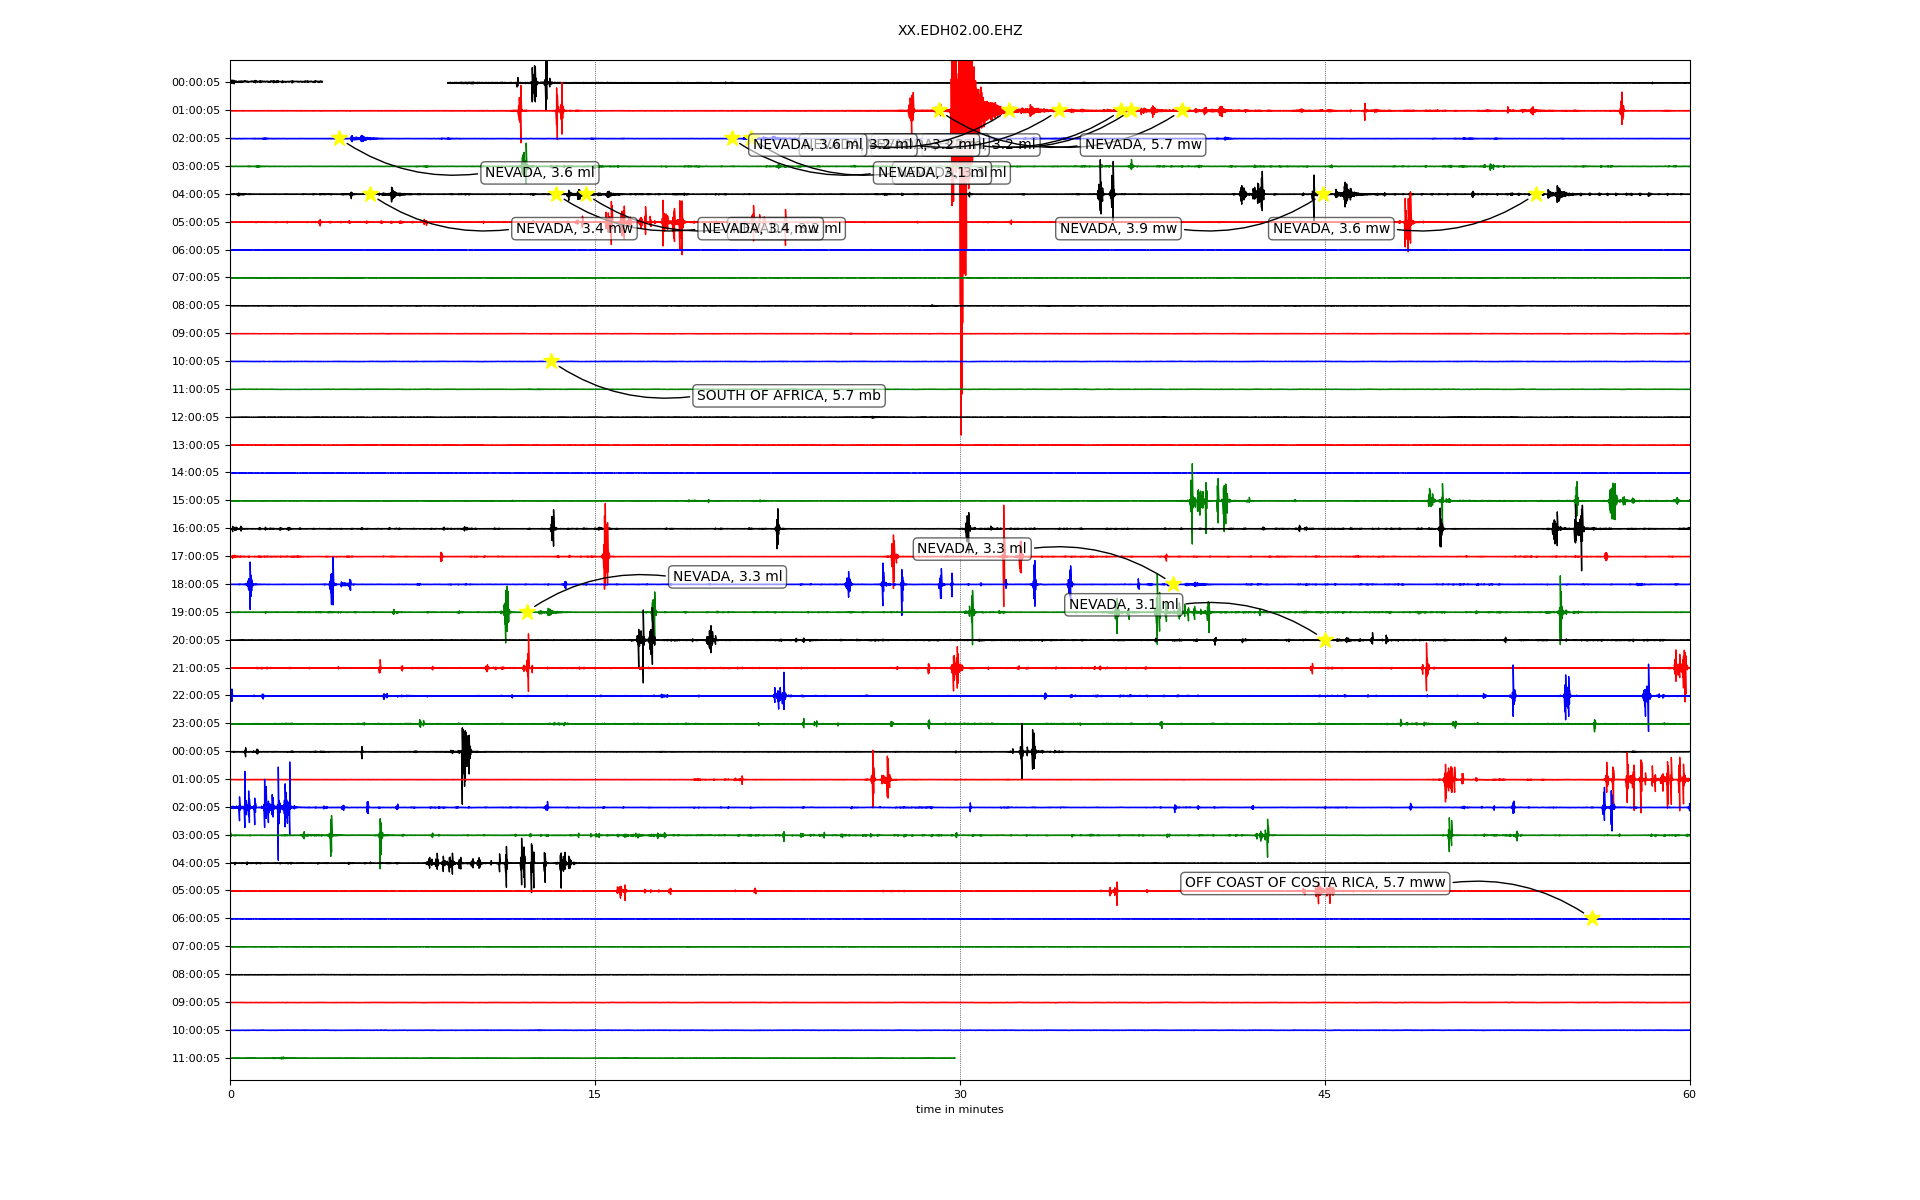Click the leftmost star on 02:00:05 trace

point(339,138)
